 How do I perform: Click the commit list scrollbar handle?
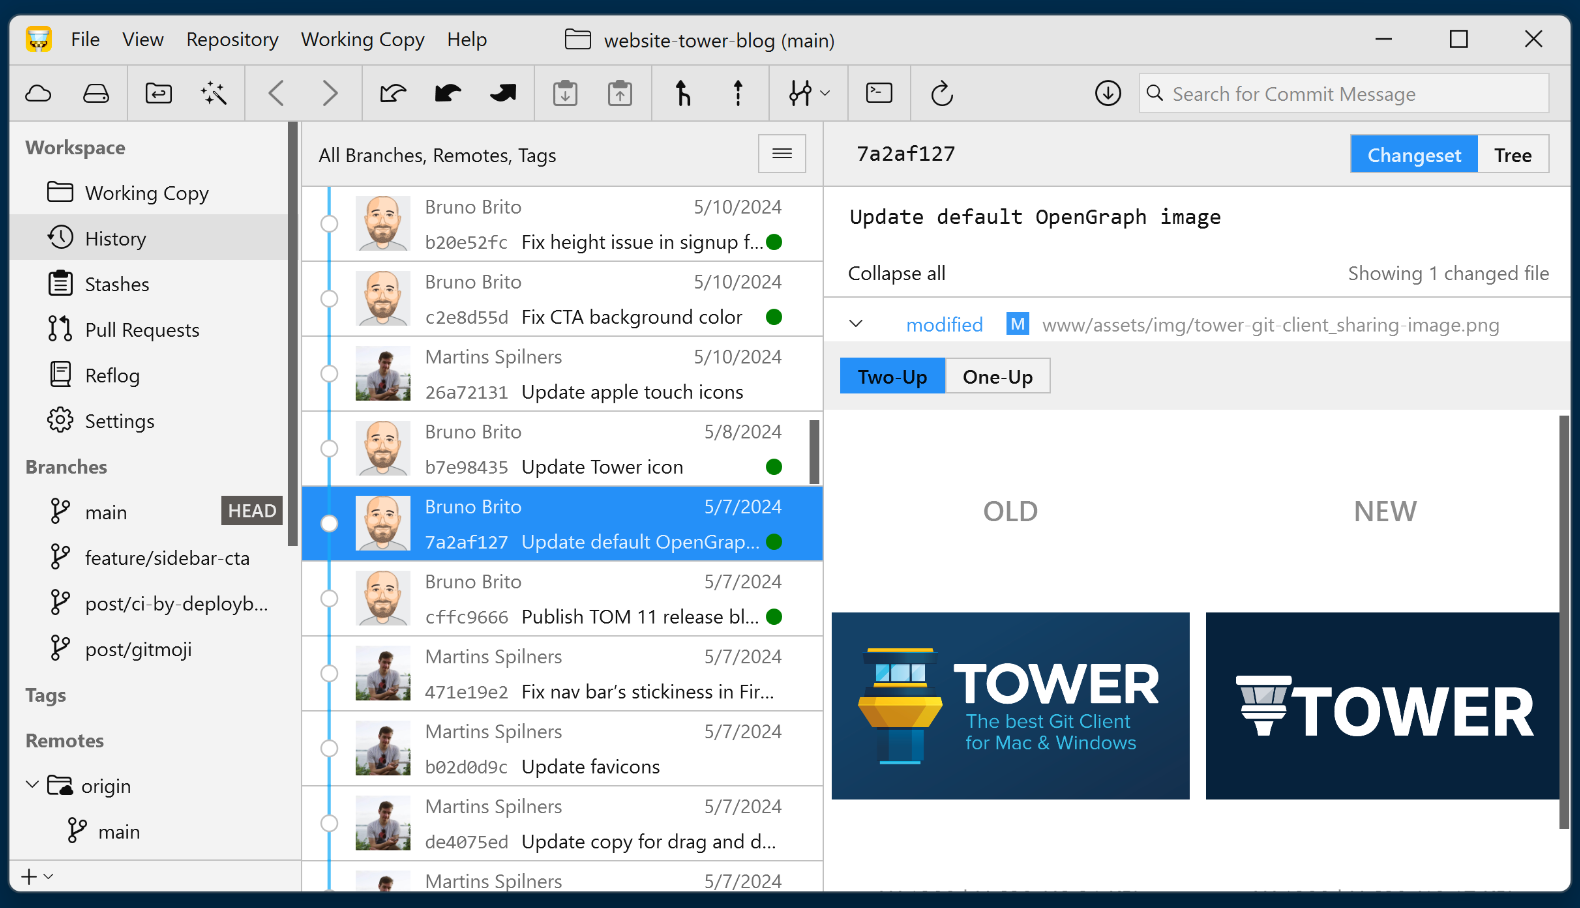(814, 452)
